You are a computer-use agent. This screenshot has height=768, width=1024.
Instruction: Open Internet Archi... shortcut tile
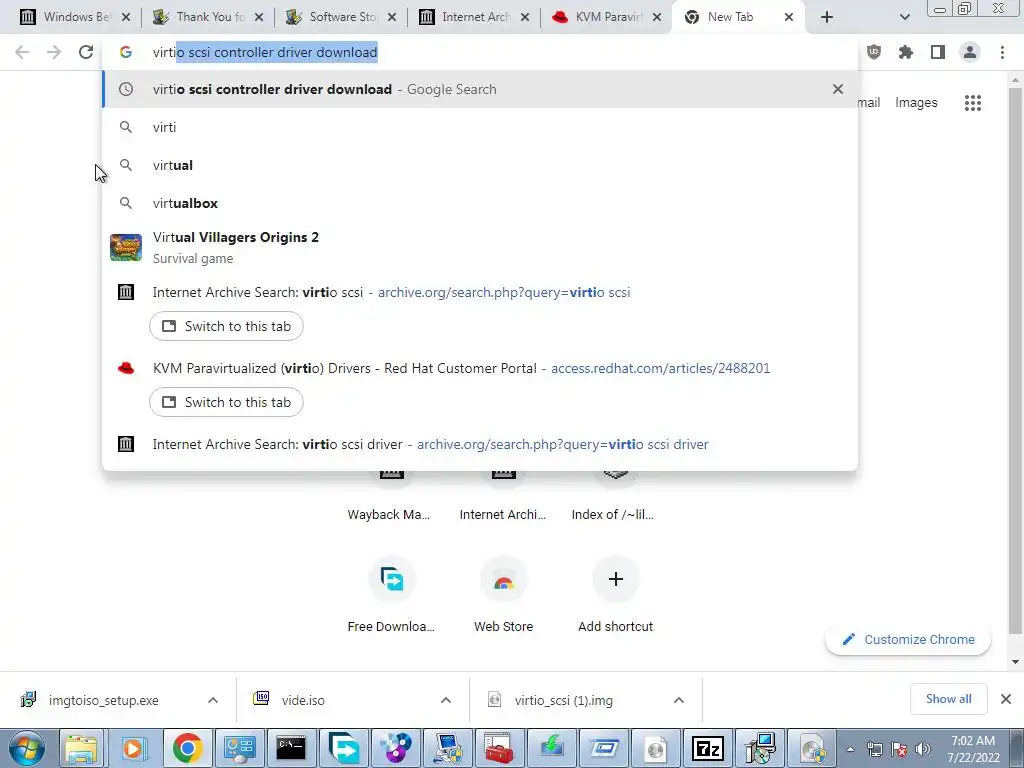click(503, 496)
